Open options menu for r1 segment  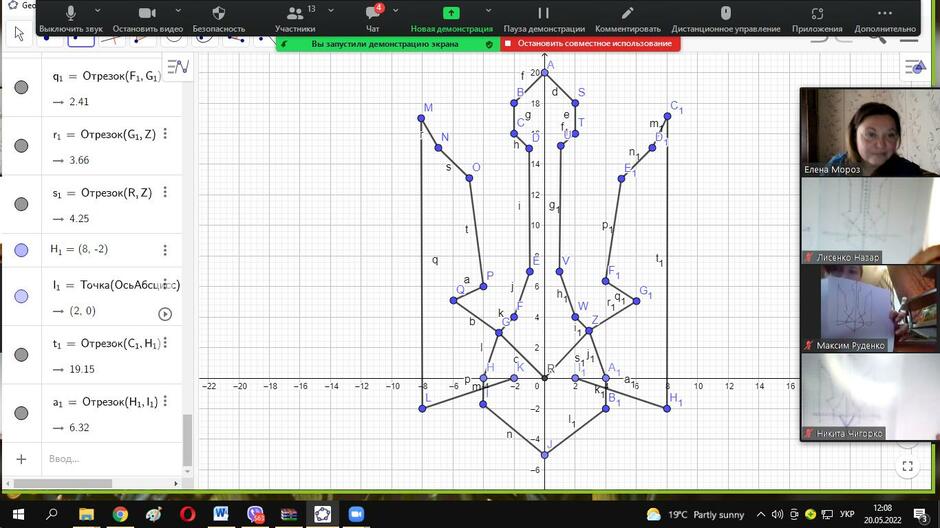coord(165,134)
